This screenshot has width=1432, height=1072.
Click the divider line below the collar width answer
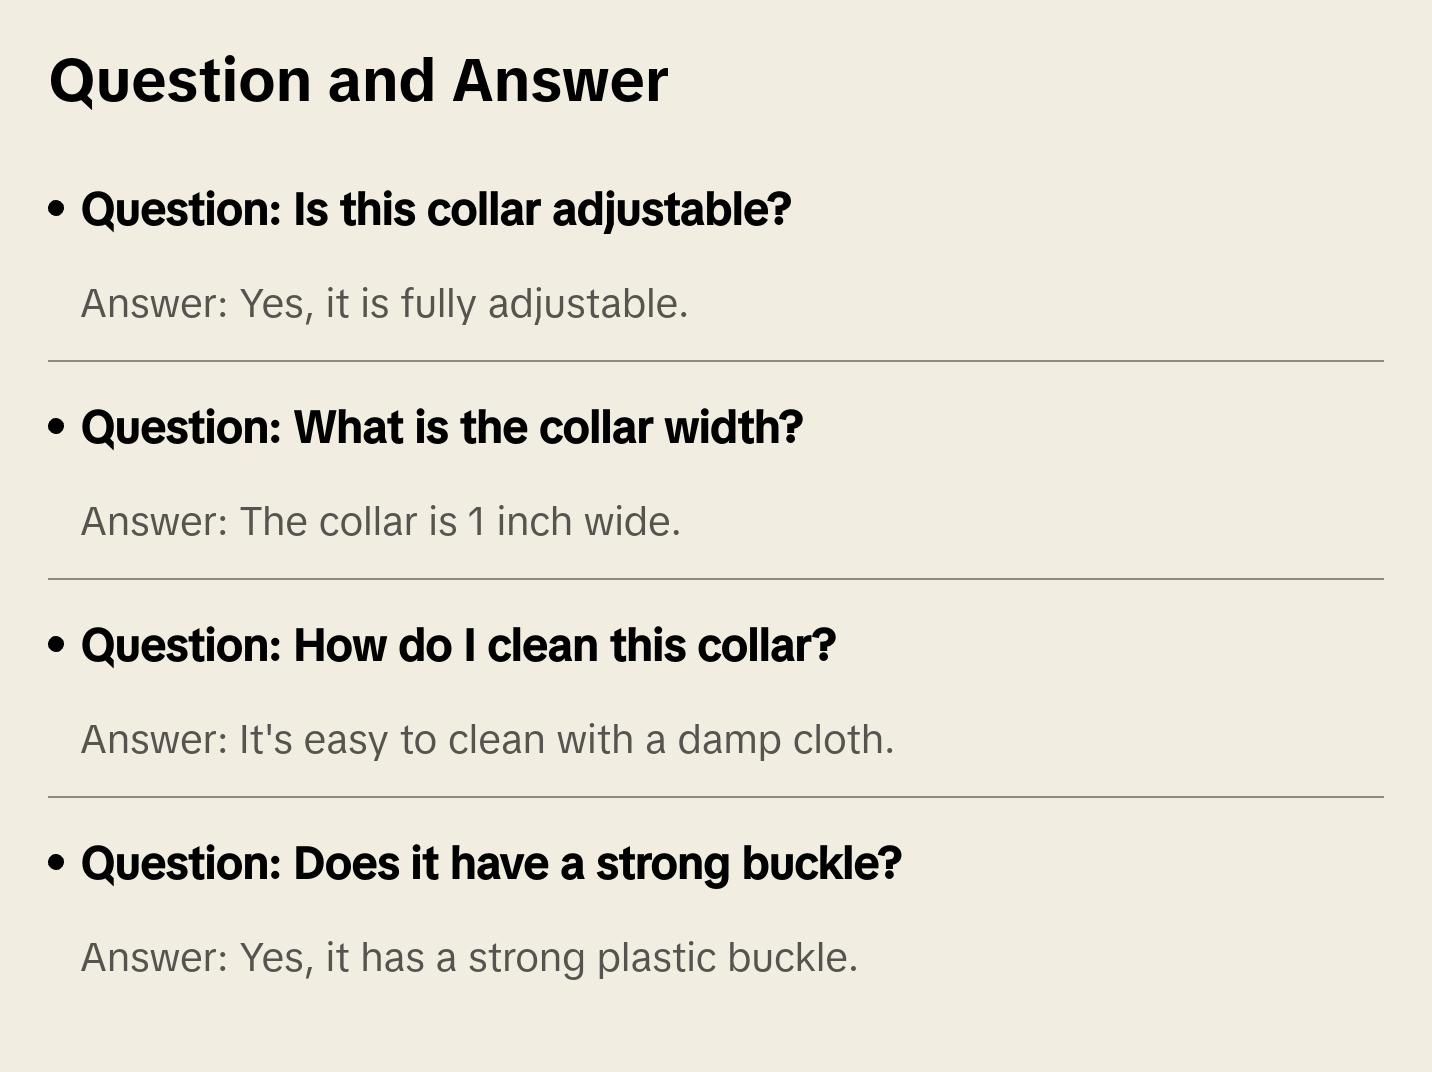[716, 579]
